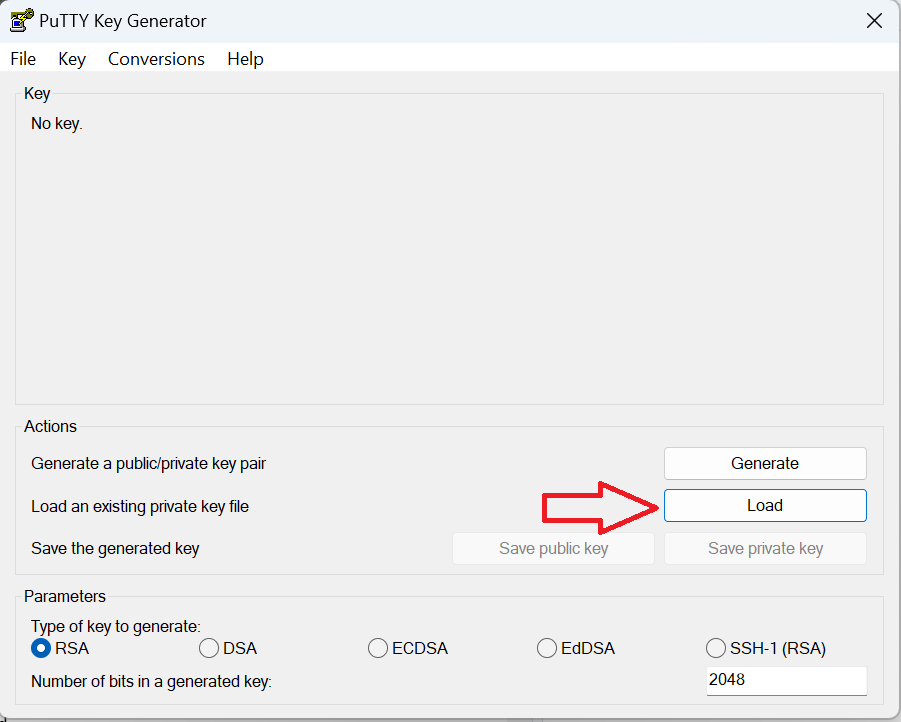Image resolution: width=901 pixels, height=722 pixels.
Task: Click the PuTTY Key Generator title bar icon
Action: [22, 21]
